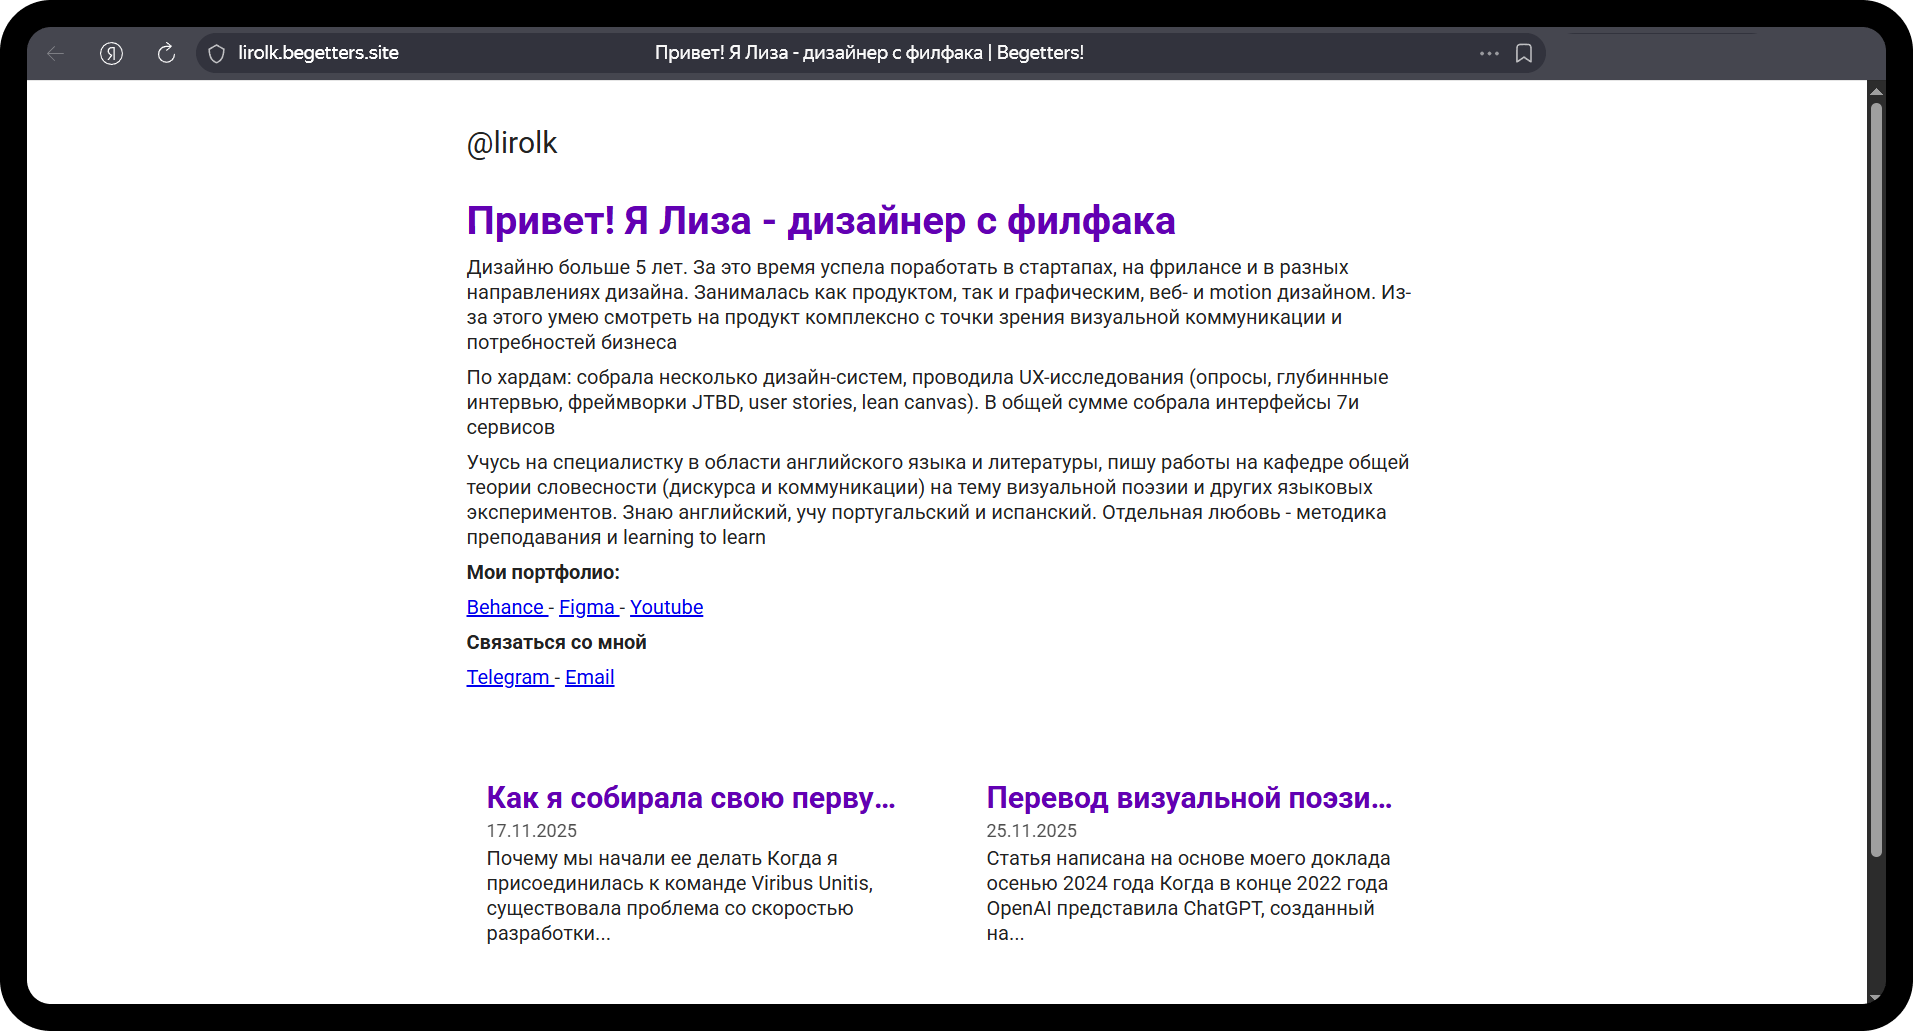Click the scrollbar down arrow
1913x1031 pixels.
1876,996
